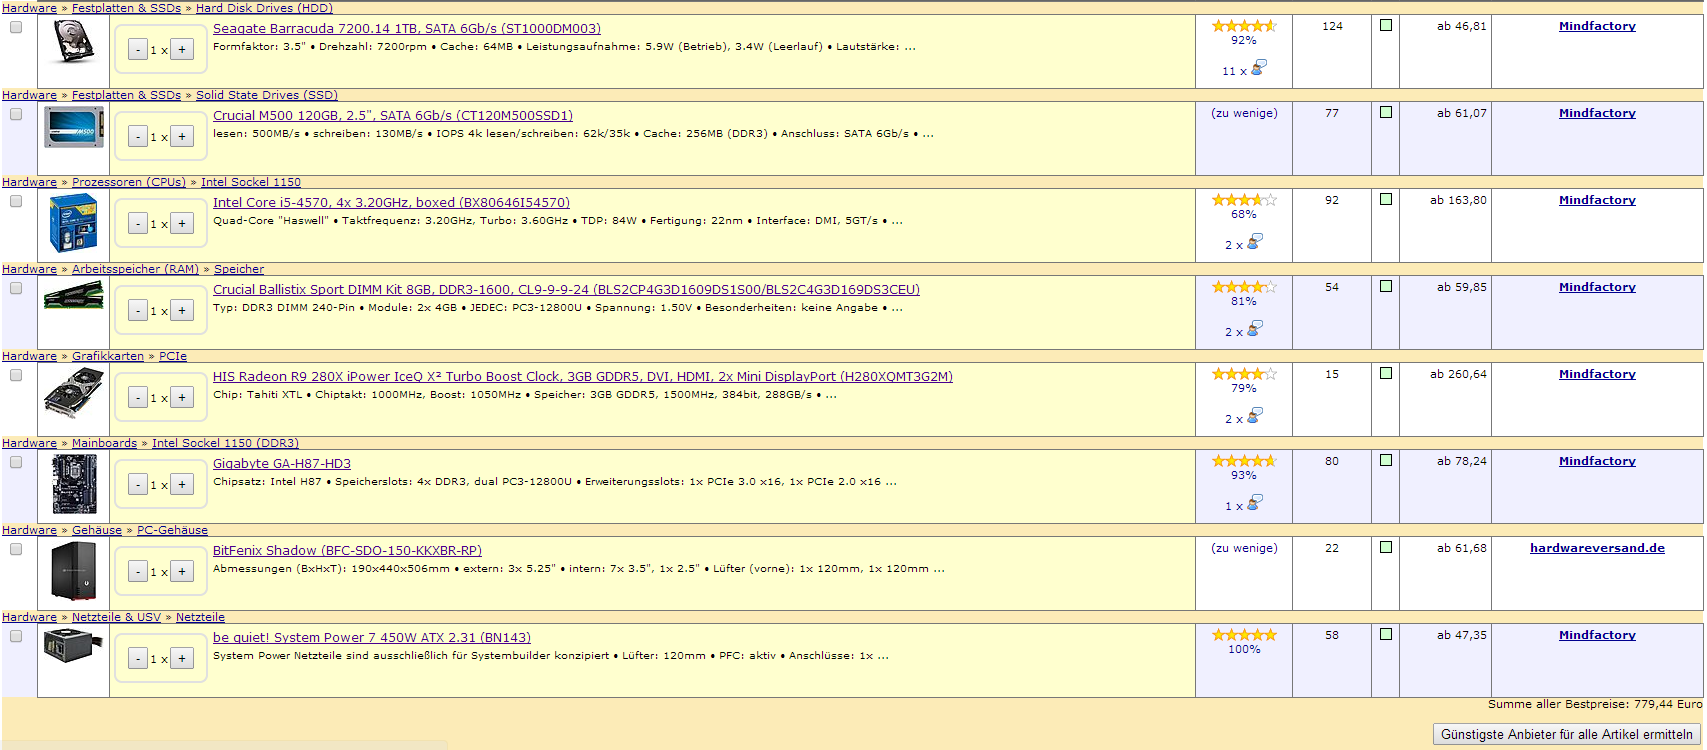
Task: Select checkbox for Intel Core i5-4570 row
Action: (16, 201)
